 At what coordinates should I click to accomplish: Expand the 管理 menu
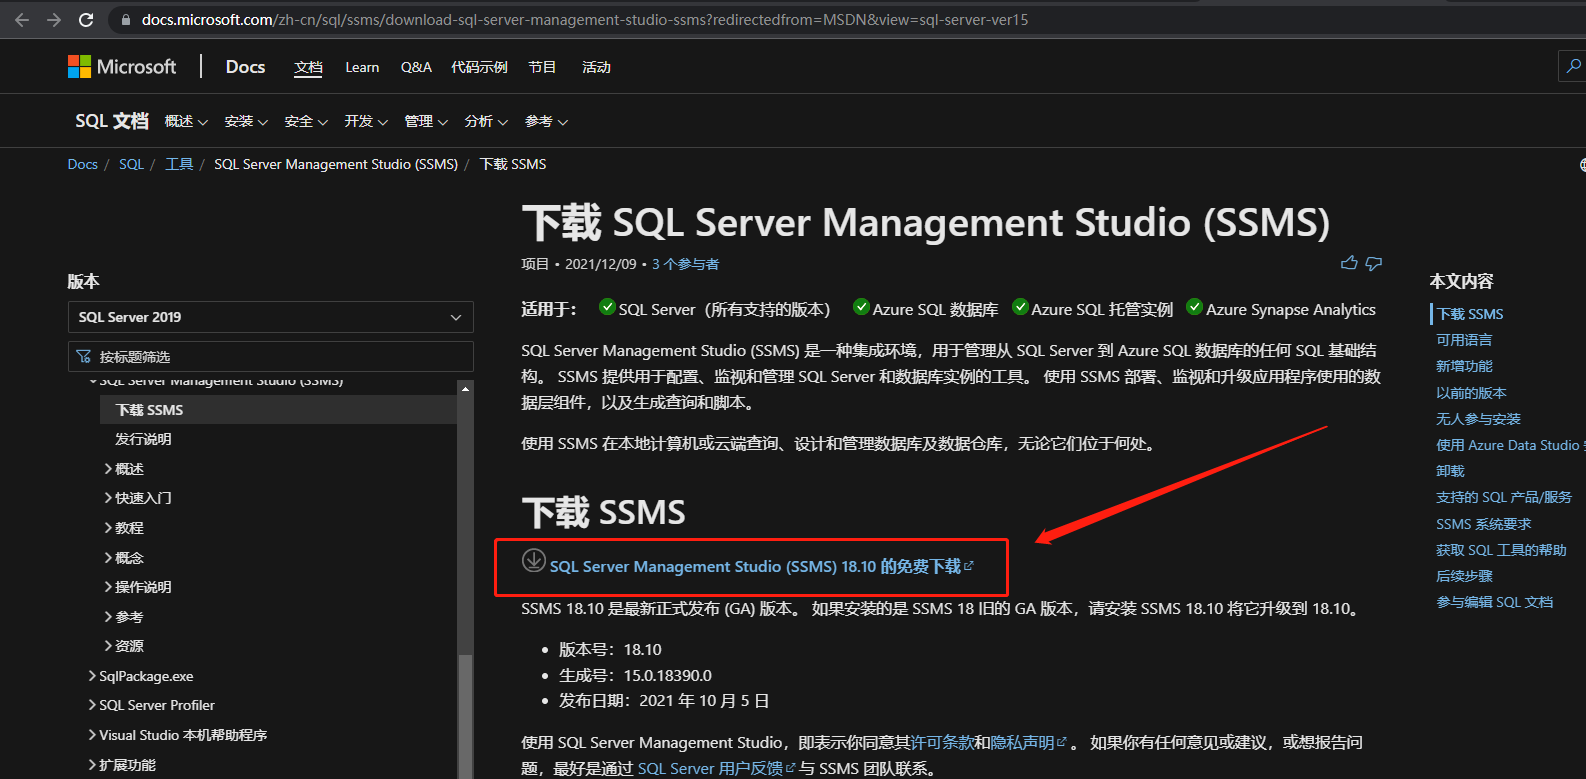[x=426, y=121]
